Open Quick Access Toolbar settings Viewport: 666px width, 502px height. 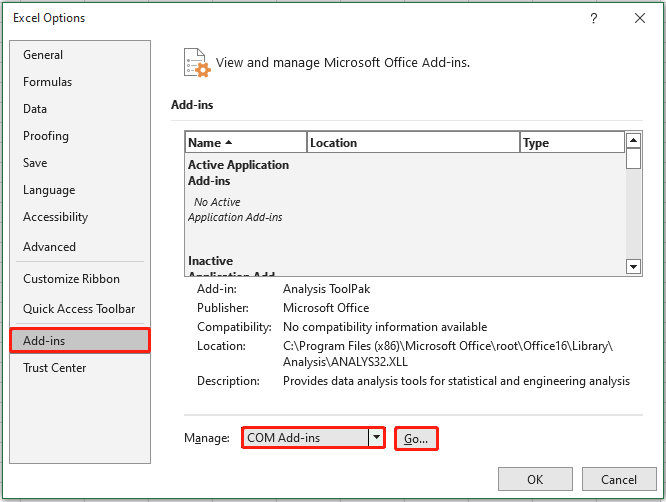pyautogui.click(x=79, y=309)
